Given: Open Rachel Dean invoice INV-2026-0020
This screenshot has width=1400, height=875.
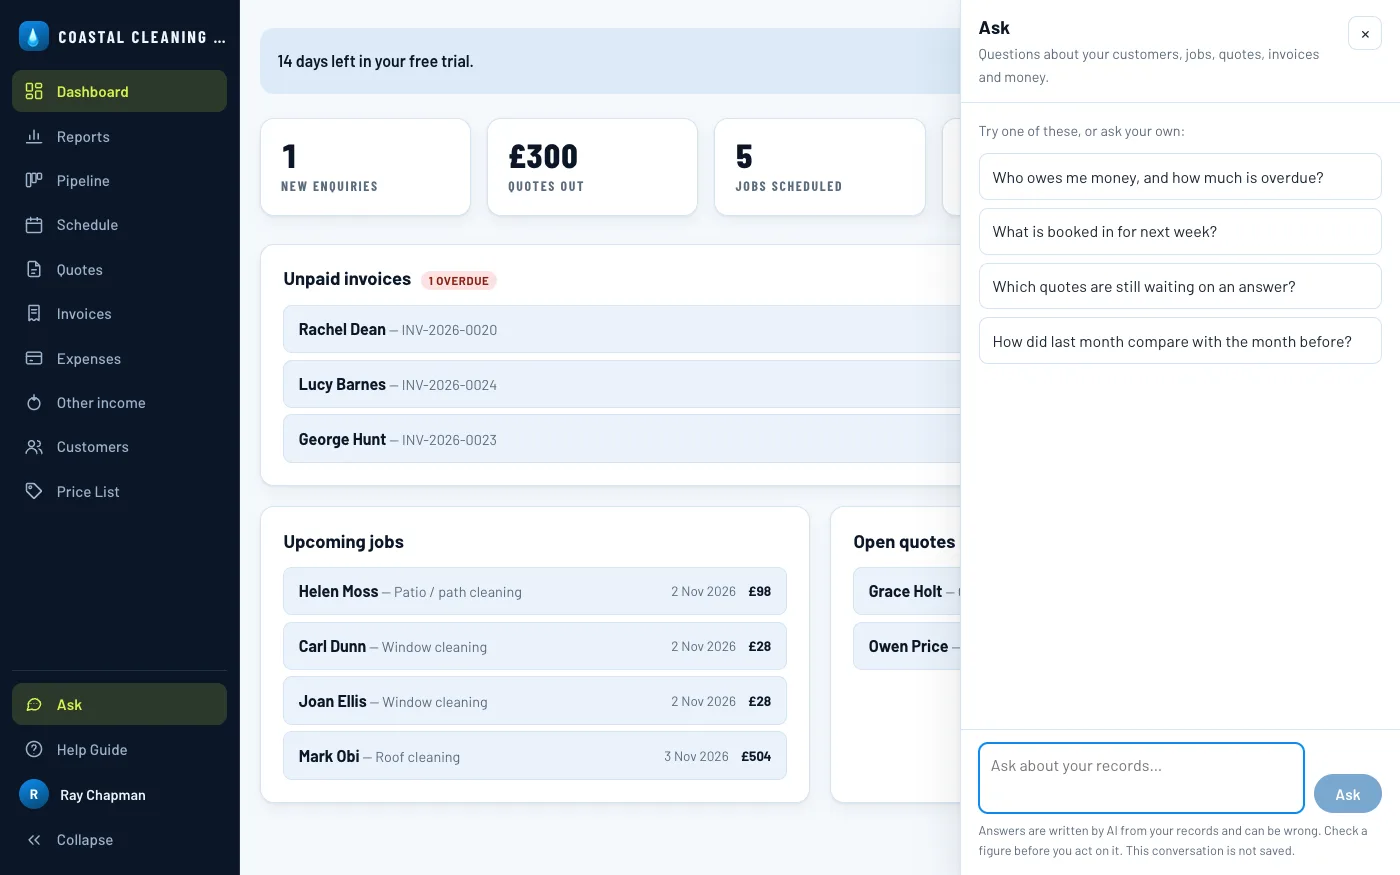Looking at the screenshot, I should click(x=622, y=329).
